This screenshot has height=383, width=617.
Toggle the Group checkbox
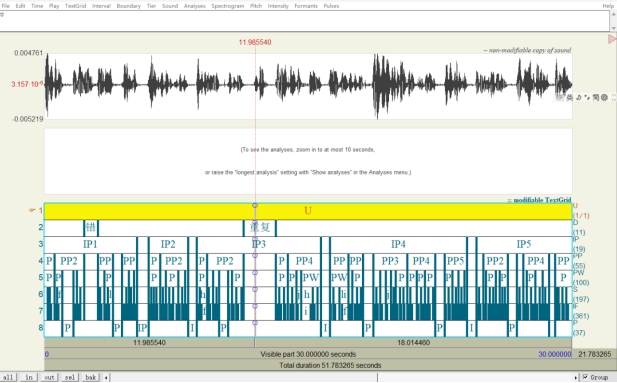(x=586, y=377)
